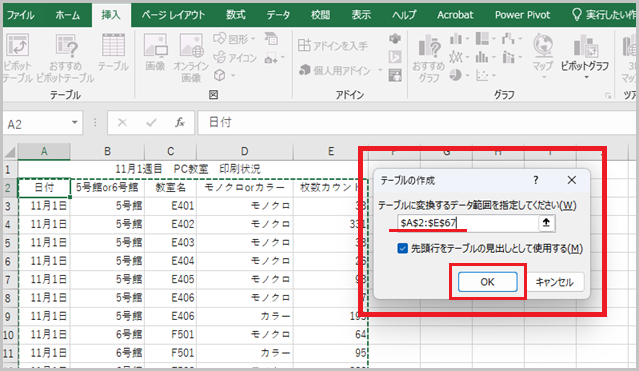Open My Add-ins (個人用アドイン)
This screenshot has width=639, height=371.
[x=335, y=70]
